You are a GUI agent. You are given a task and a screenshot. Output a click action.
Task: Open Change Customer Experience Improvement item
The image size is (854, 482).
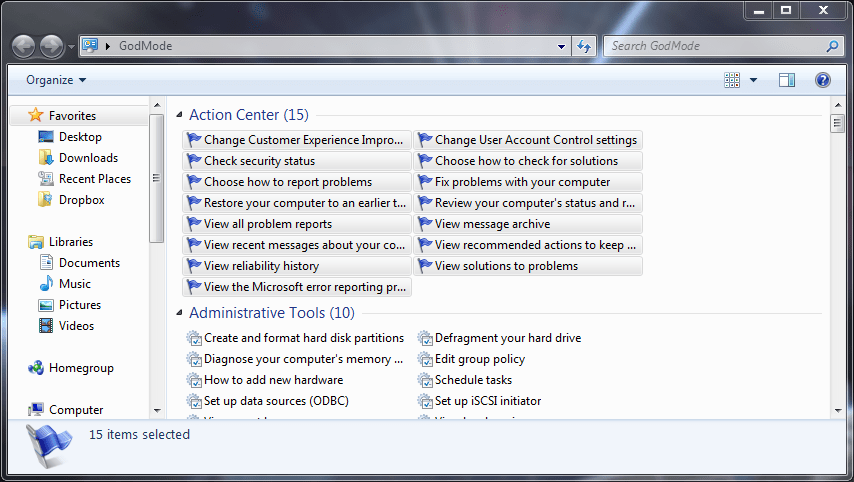pyautogui.click(x=297, y=140)
